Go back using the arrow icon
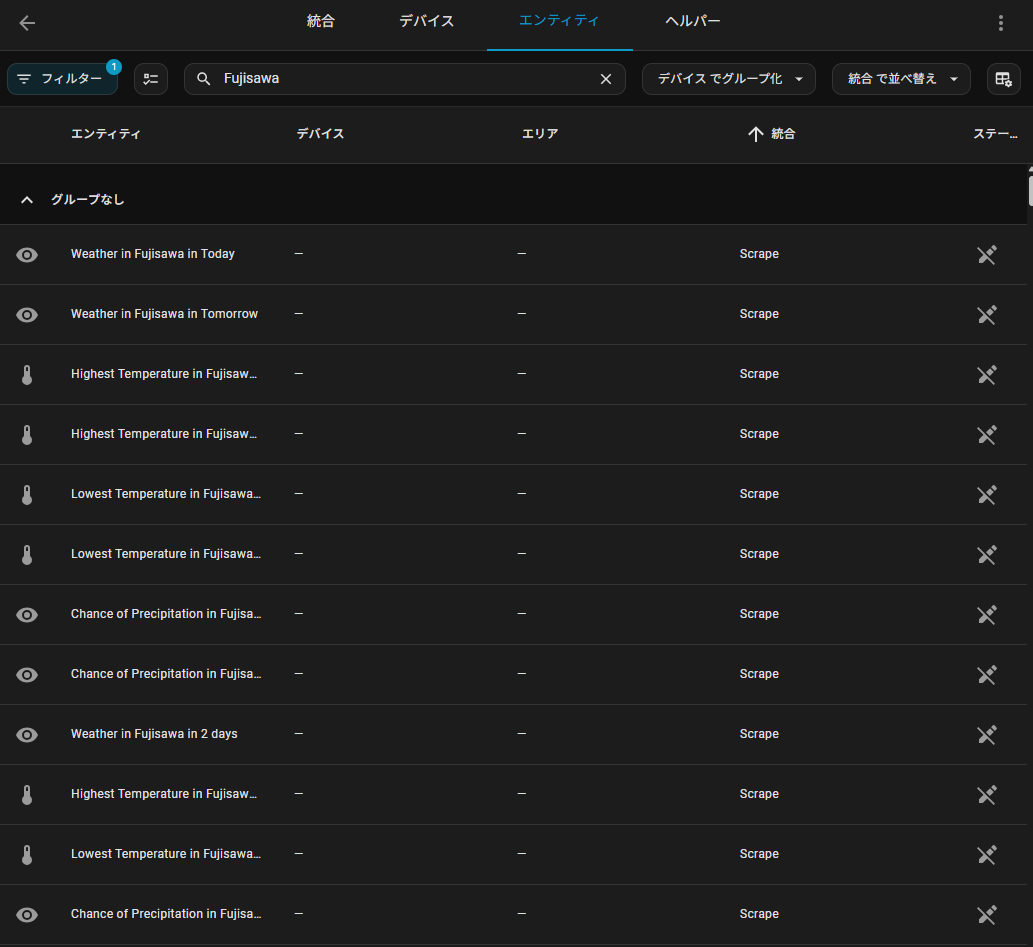 tap(27, 23)
